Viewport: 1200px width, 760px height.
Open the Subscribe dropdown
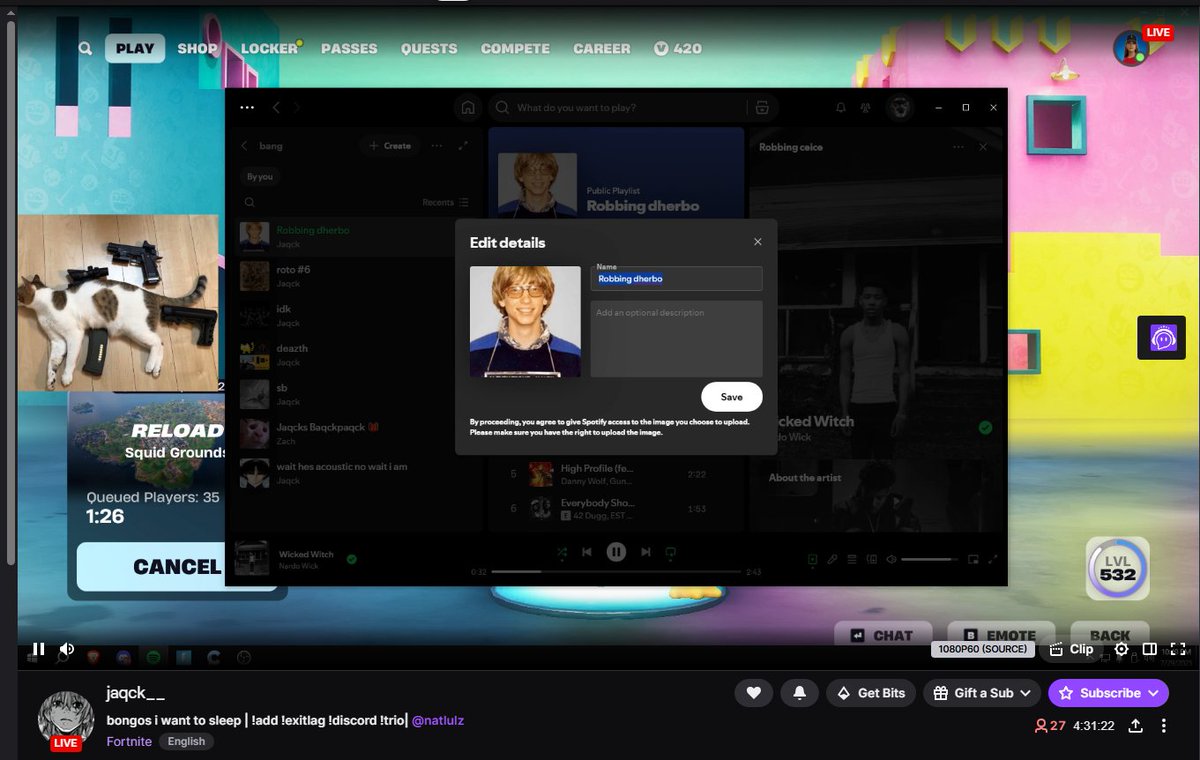1108,693
